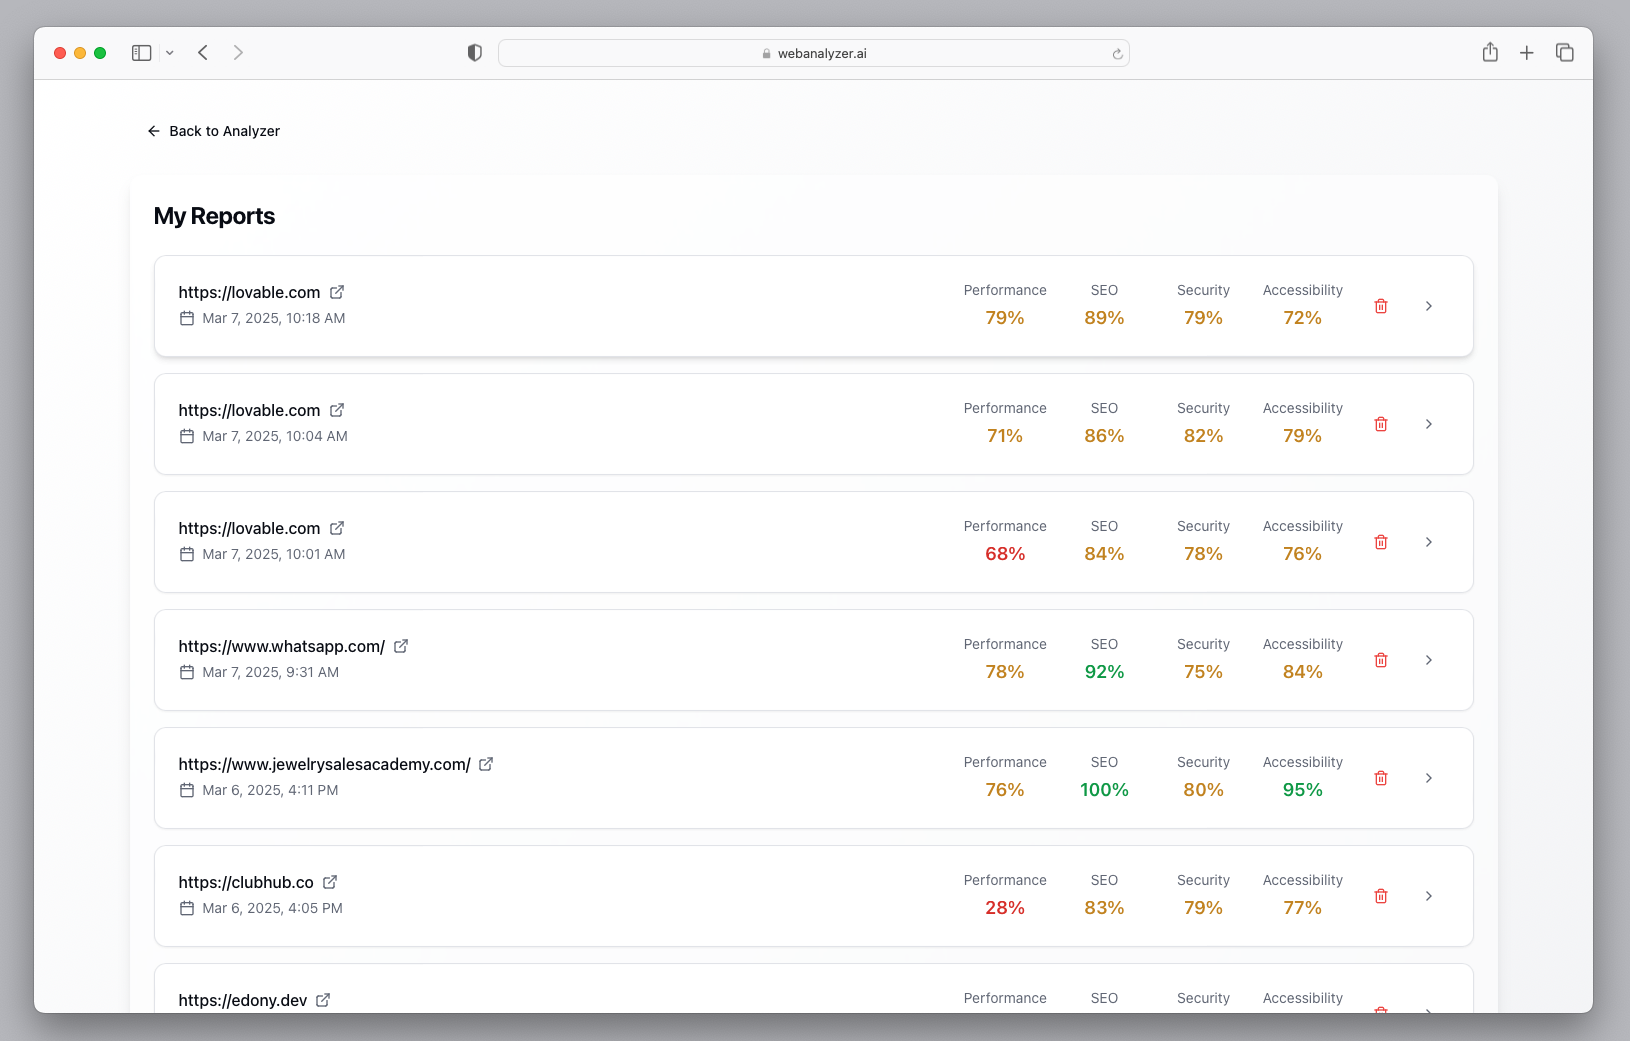This screenshot has width=1630, height=1041.
Task: Click trash icon for clubhub.co report
Action: tap(1380, 896)
